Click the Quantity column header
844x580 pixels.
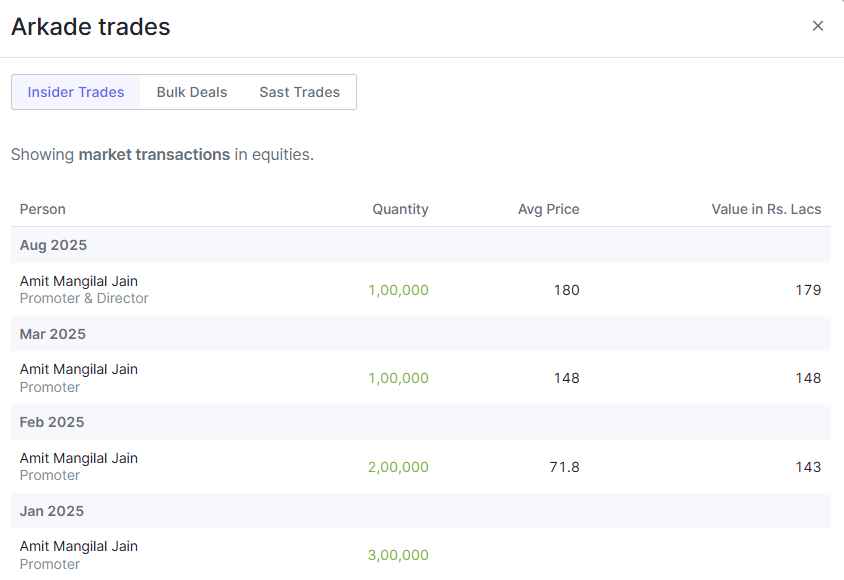pos(400,209)
